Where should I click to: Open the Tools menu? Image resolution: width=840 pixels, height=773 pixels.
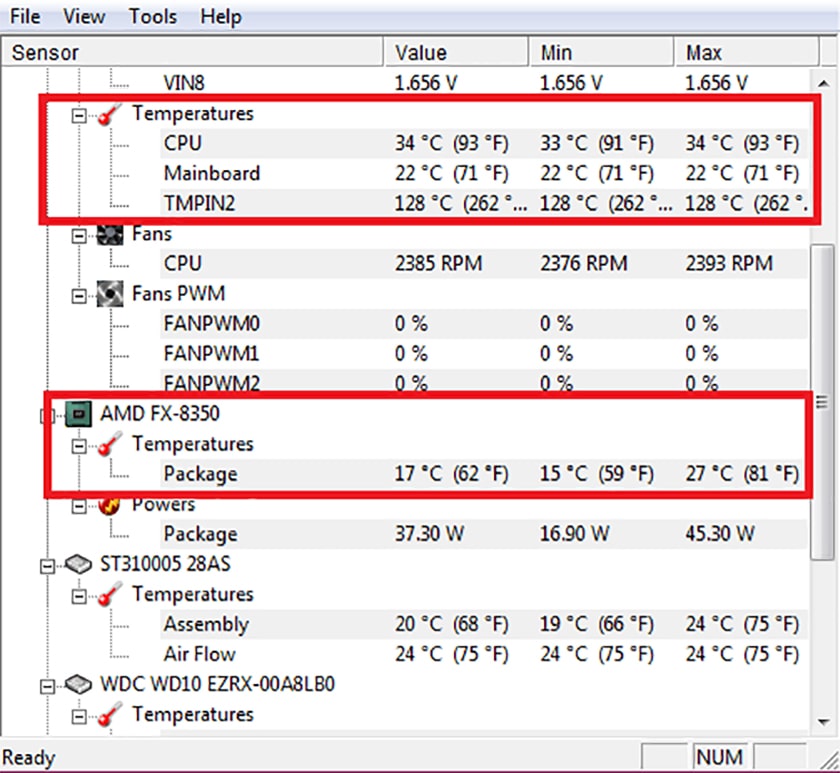tap(152, 17)
